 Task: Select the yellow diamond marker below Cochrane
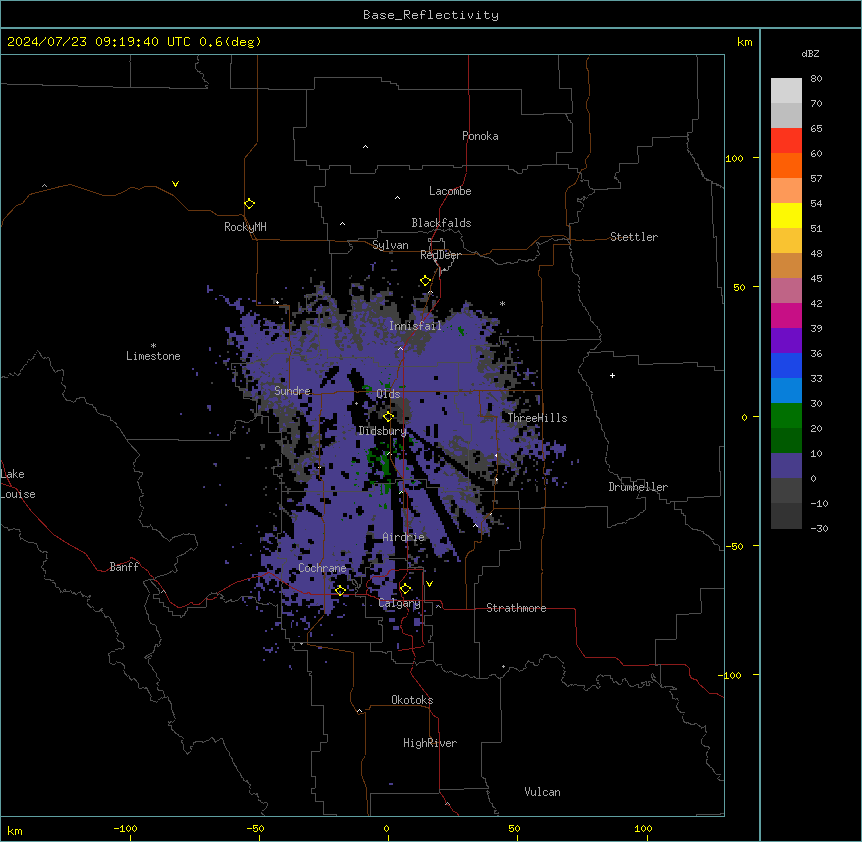[x=340, y=590]
